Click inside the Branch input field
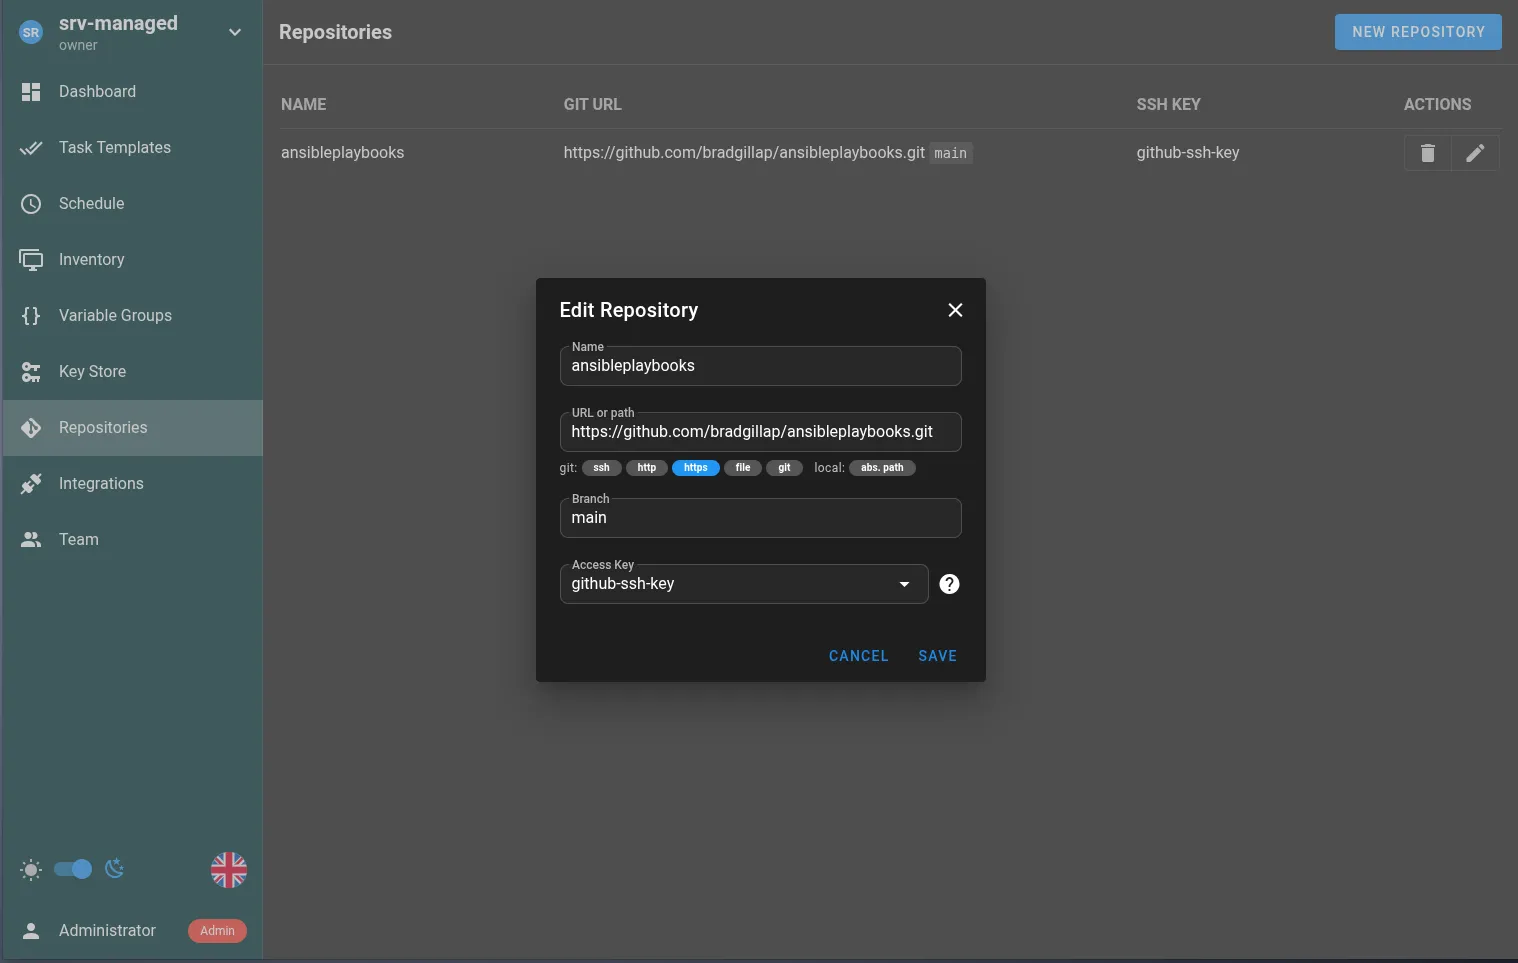The image size is (1518, 963). (760, 518)
